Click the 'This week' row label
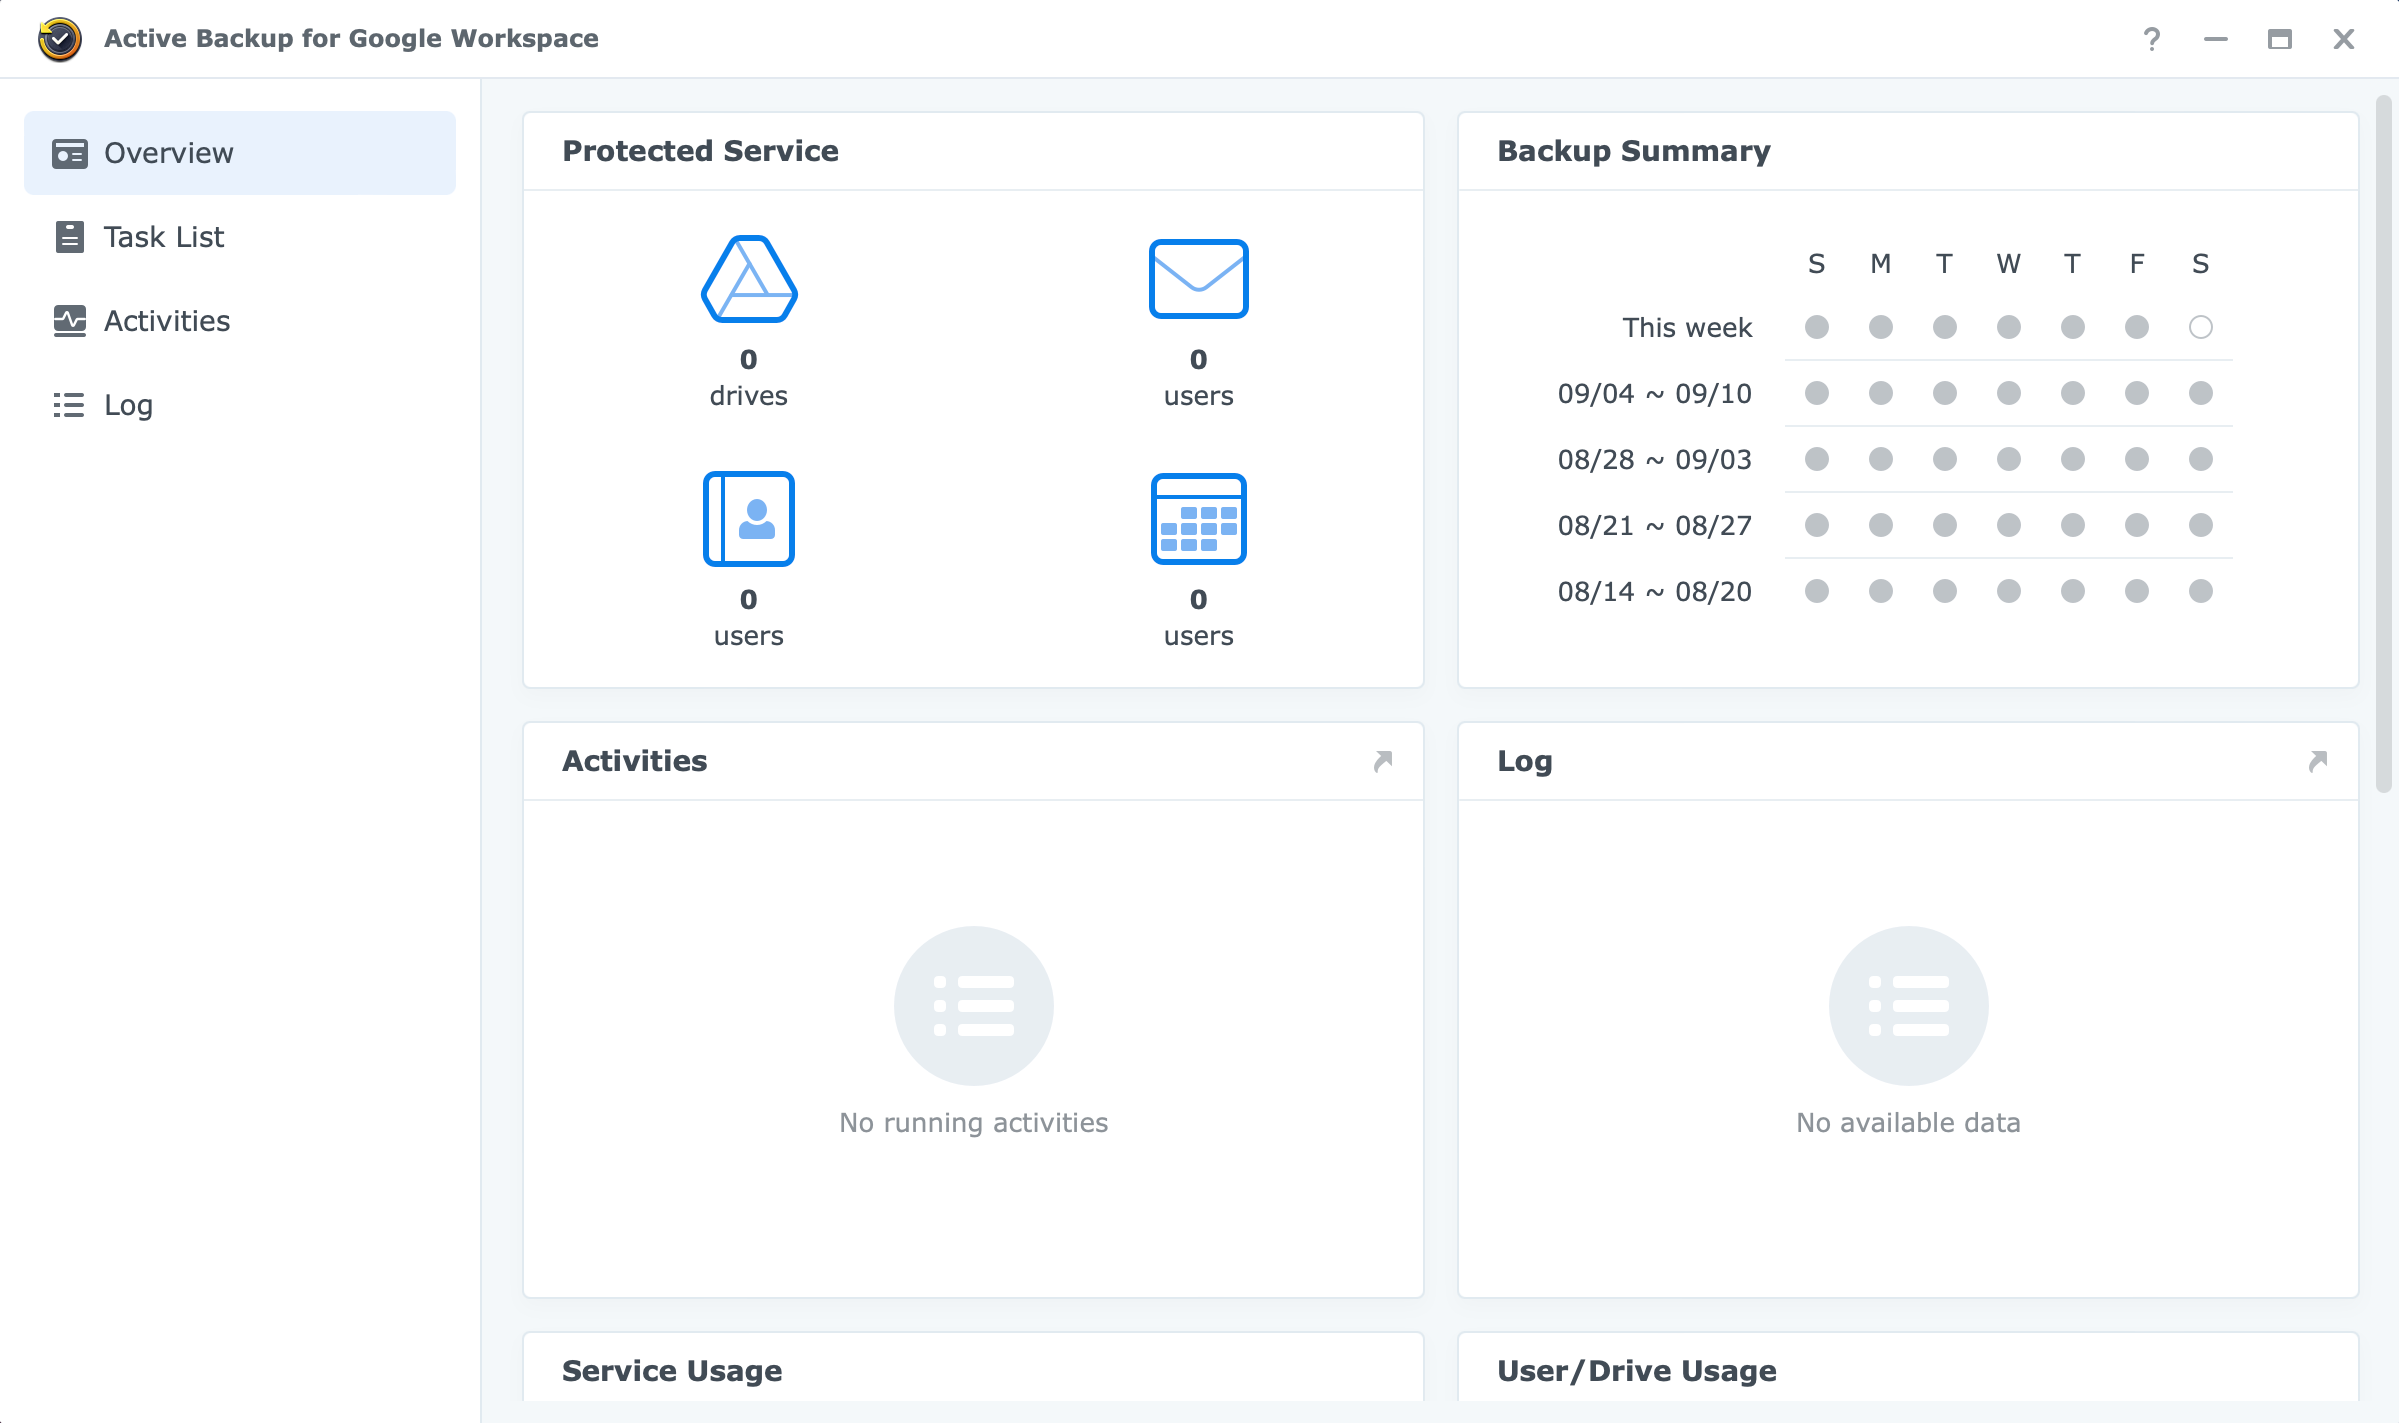This screenshot has height=1423, width=2399. (1687, 327)
